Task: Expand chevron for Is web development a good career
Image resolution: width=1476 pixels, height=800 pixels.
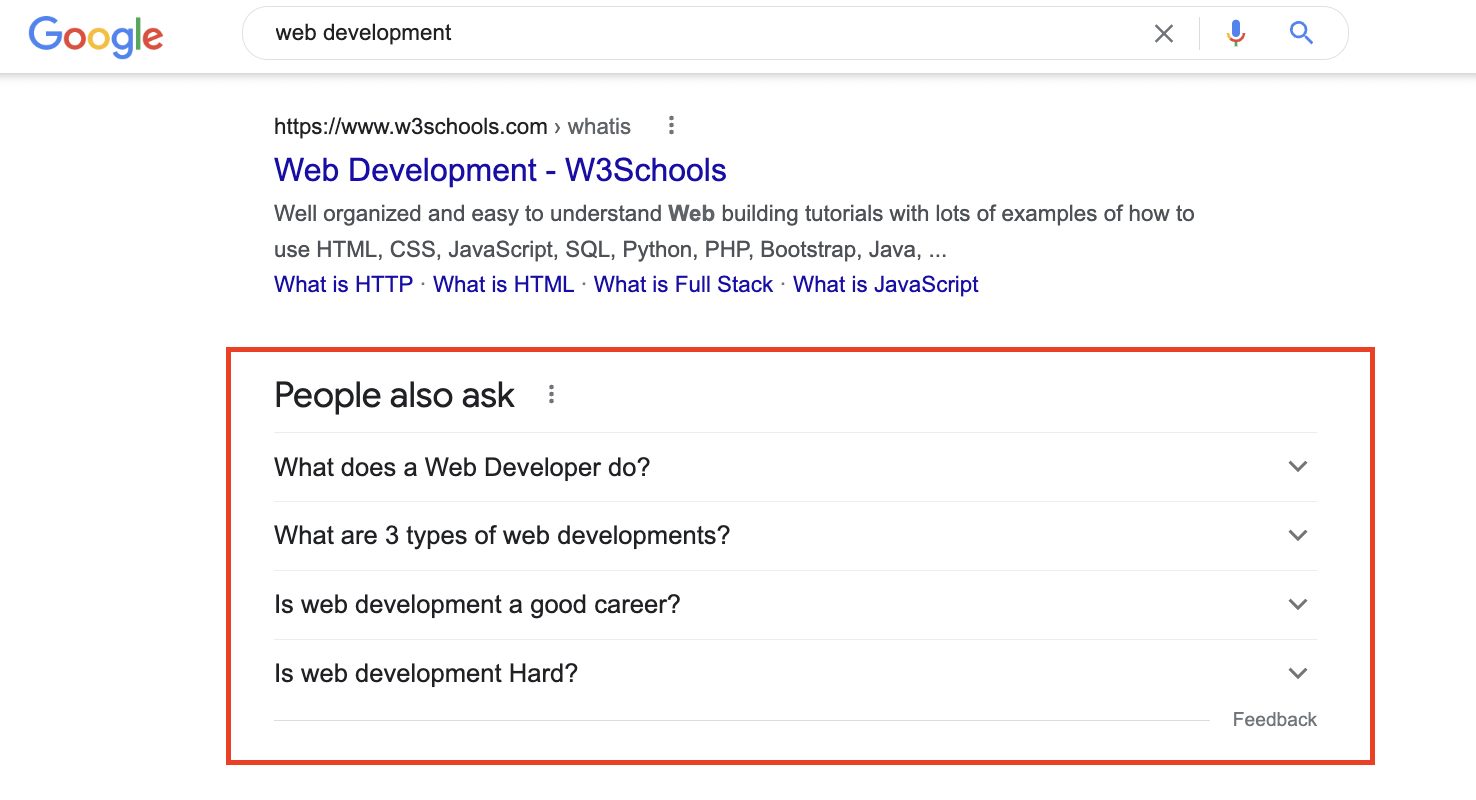Action: [1298, 605]
